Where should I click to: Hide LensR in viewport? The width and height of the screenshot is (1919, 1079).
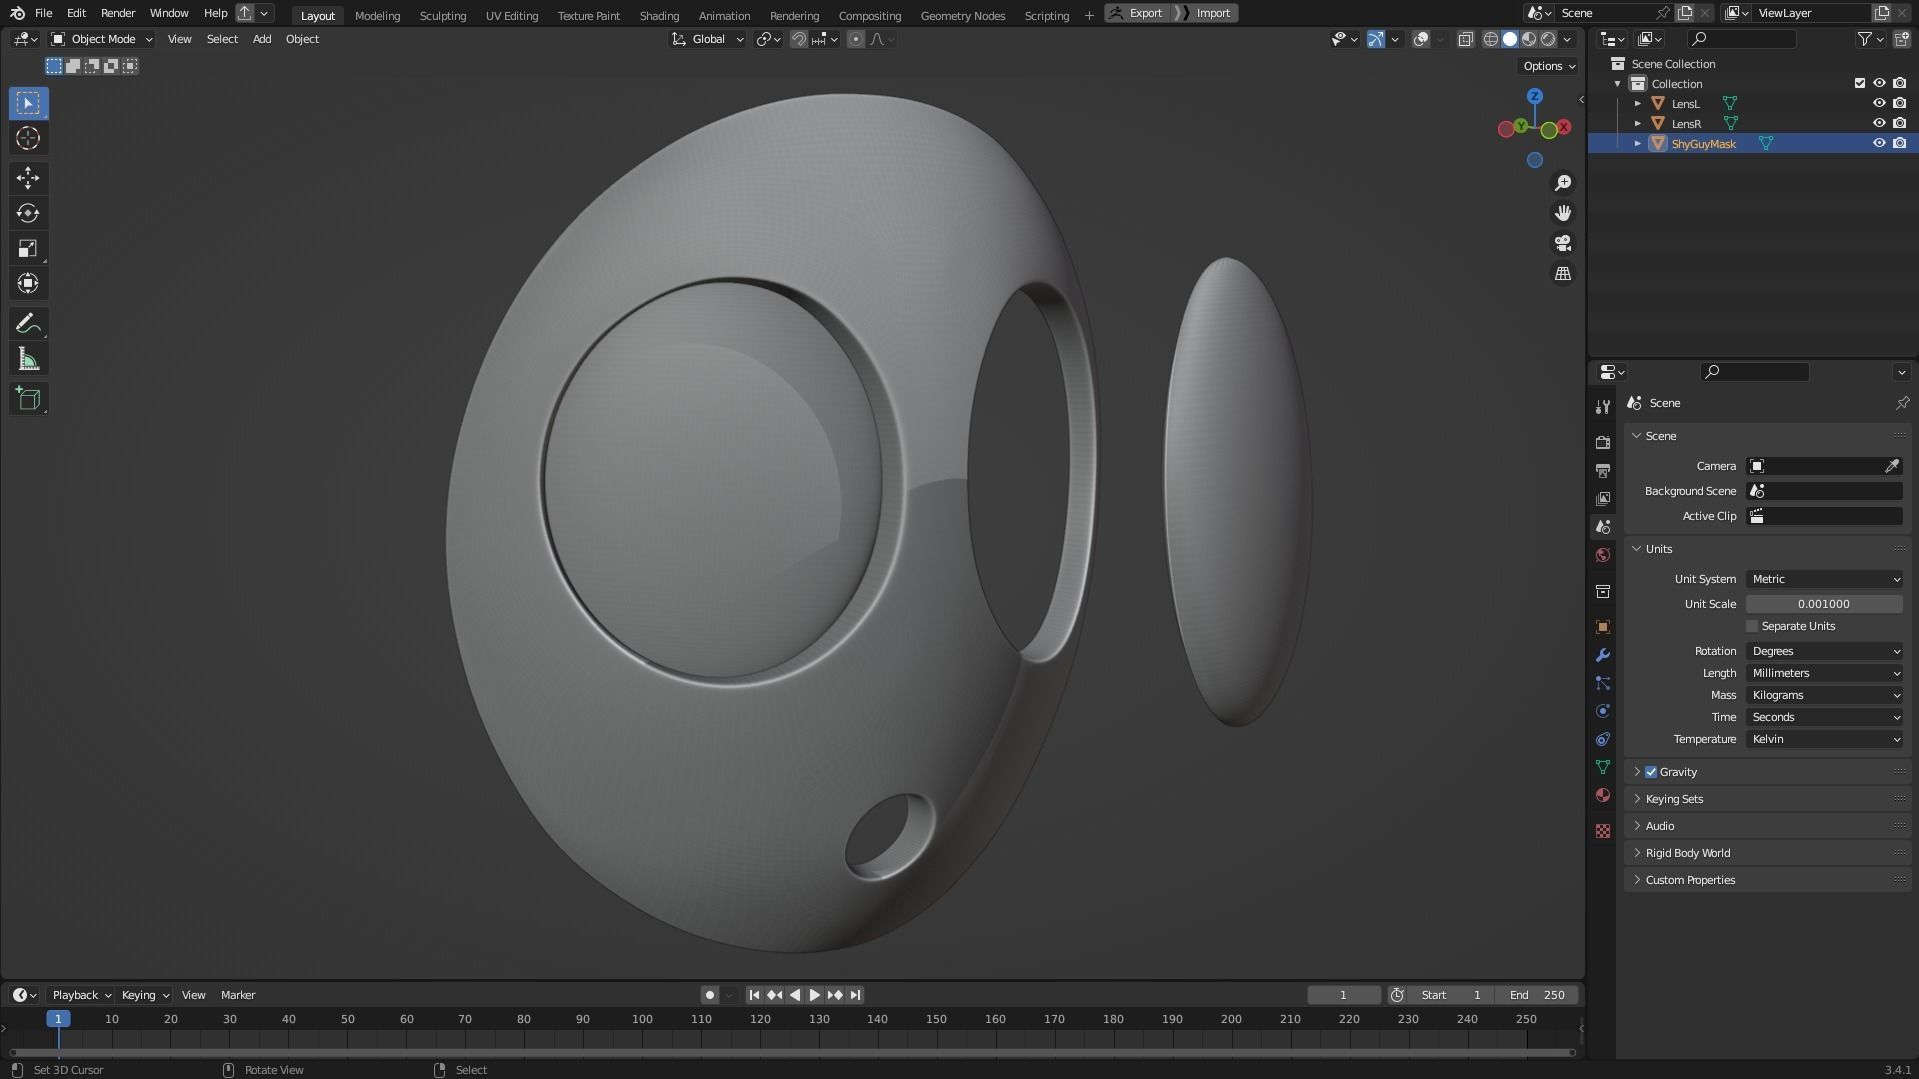[1879, 123]
